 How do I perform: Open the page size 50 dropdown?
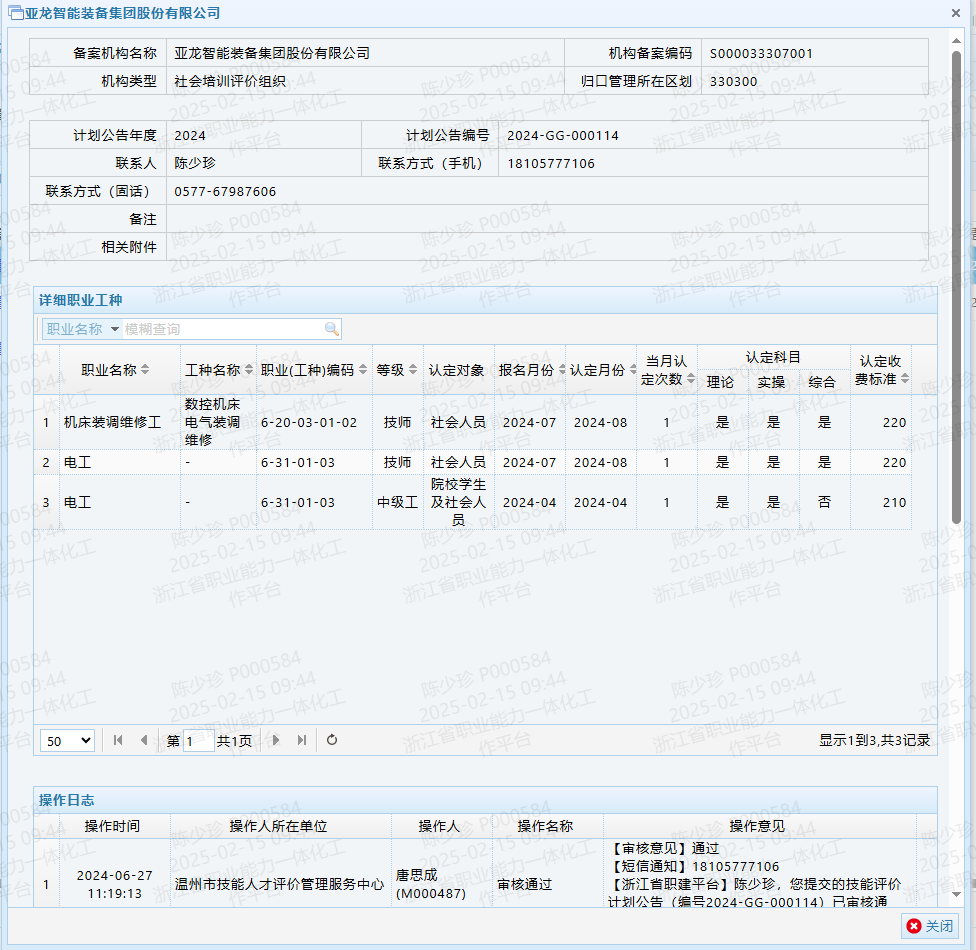tap(68, 741)
